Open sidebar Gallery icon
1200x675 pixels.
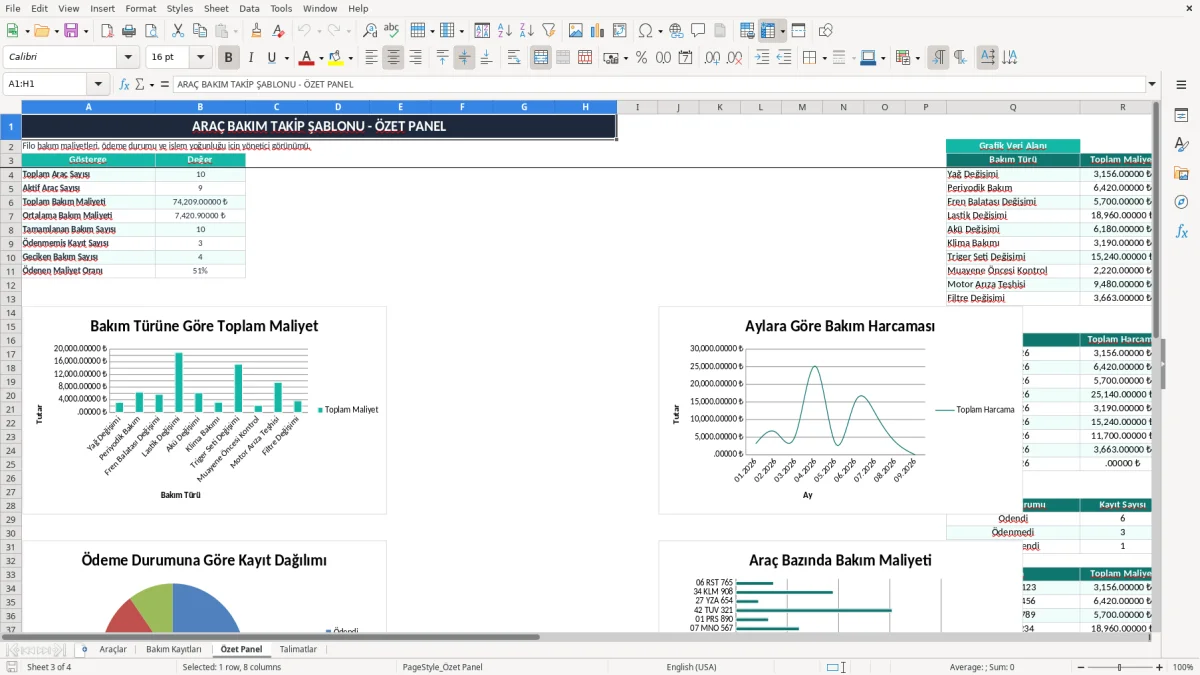pyautogui.click(x=1181, y=174)
